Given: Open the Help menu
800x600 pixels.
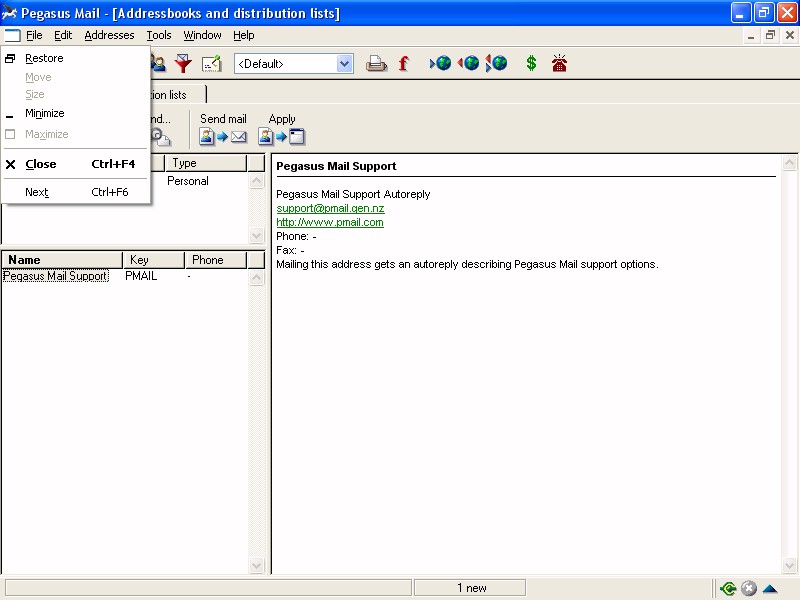Looking at the screenshot, I should [x=243, y=35].
